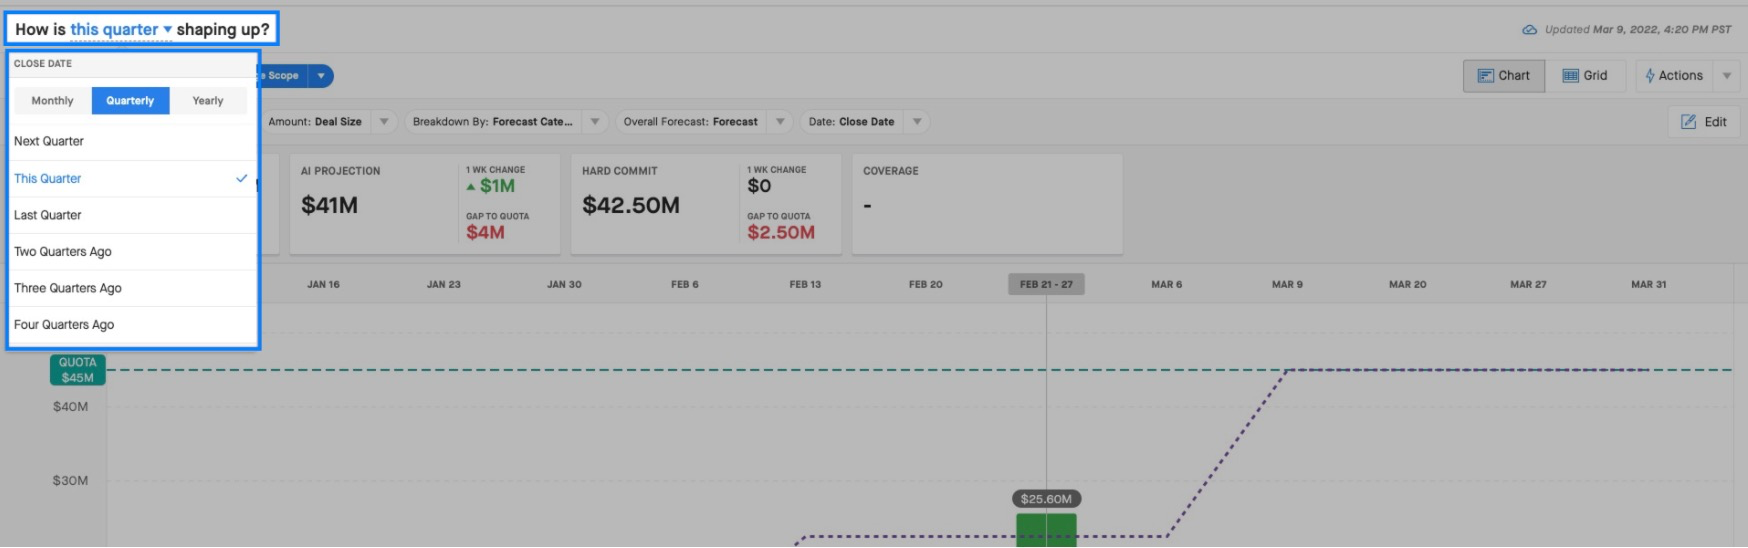Click the cloud sync icon near Updated

1529,30
